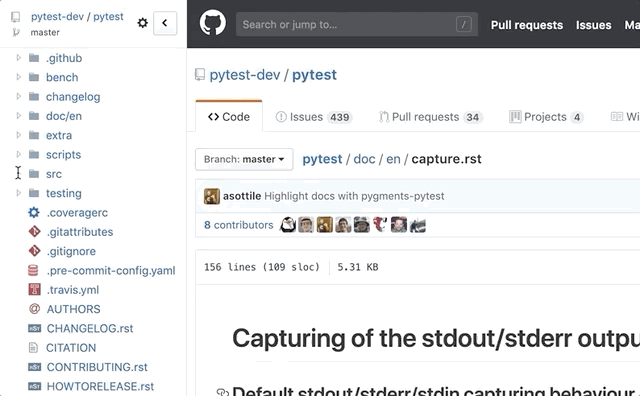This screenshot has width=640, height=396.
Task: Expand the extra folder arrow
Action: 18,135
